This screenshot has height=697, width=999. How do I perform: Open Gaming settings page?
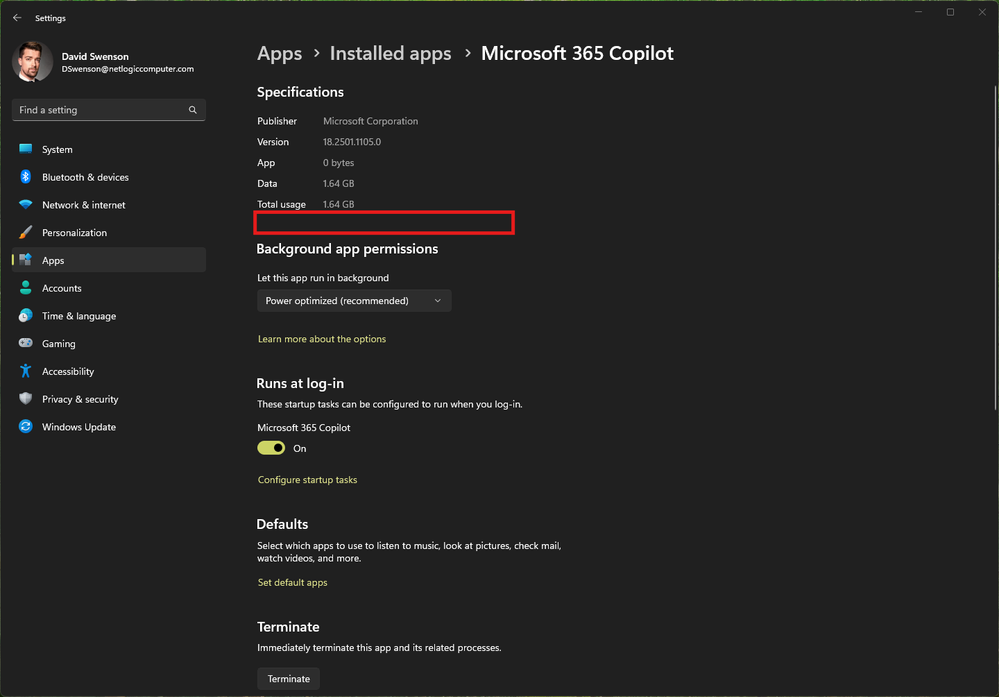tap(108, 343)
